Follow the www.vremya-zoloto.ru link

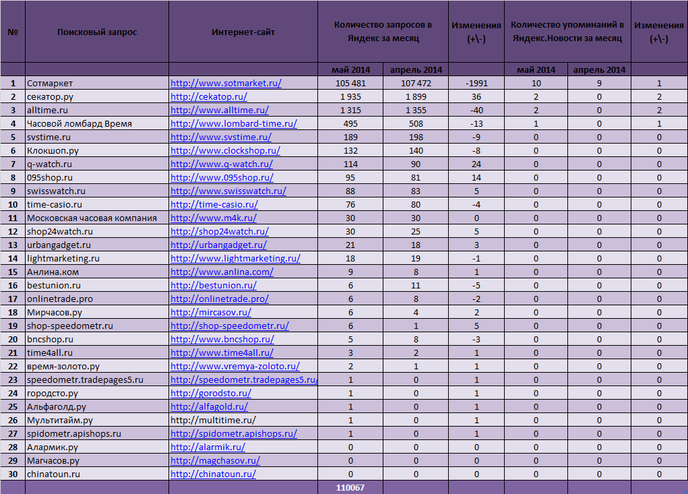click(x=235, y=366)
